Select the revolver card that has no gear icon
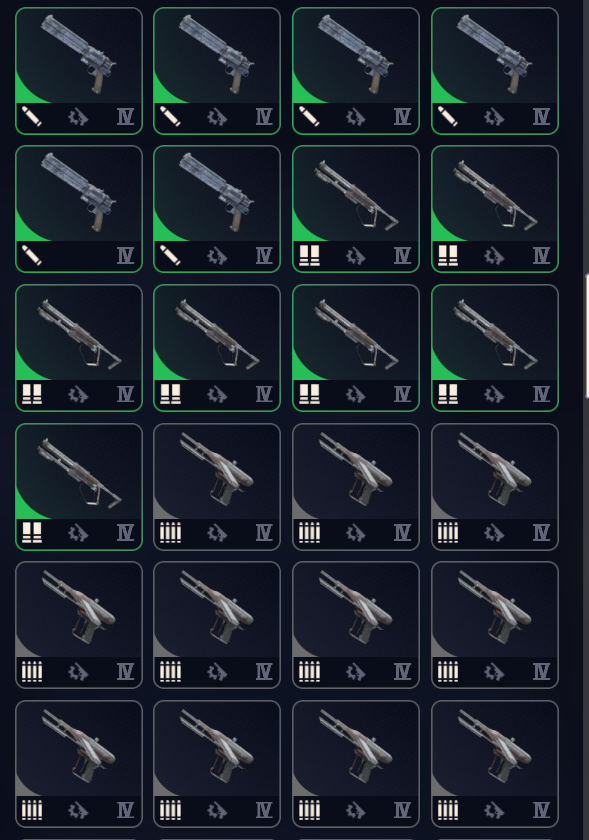Screen dimensions: 589x840 (79, 209)
